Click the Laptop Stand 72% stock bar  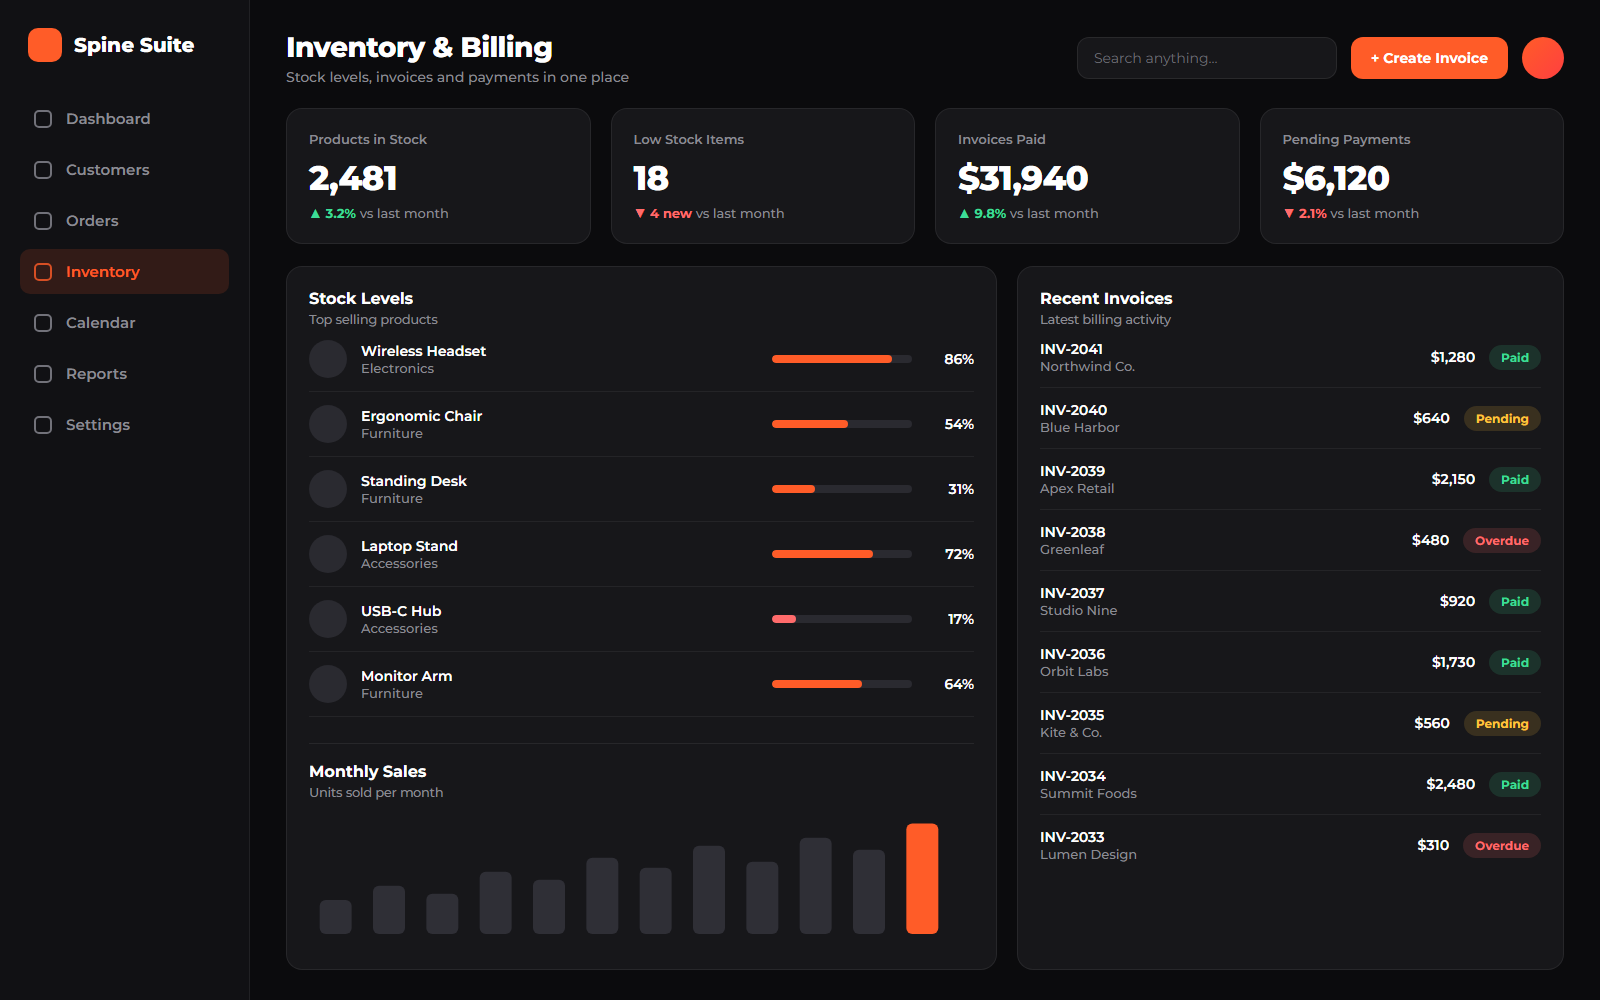842,554
